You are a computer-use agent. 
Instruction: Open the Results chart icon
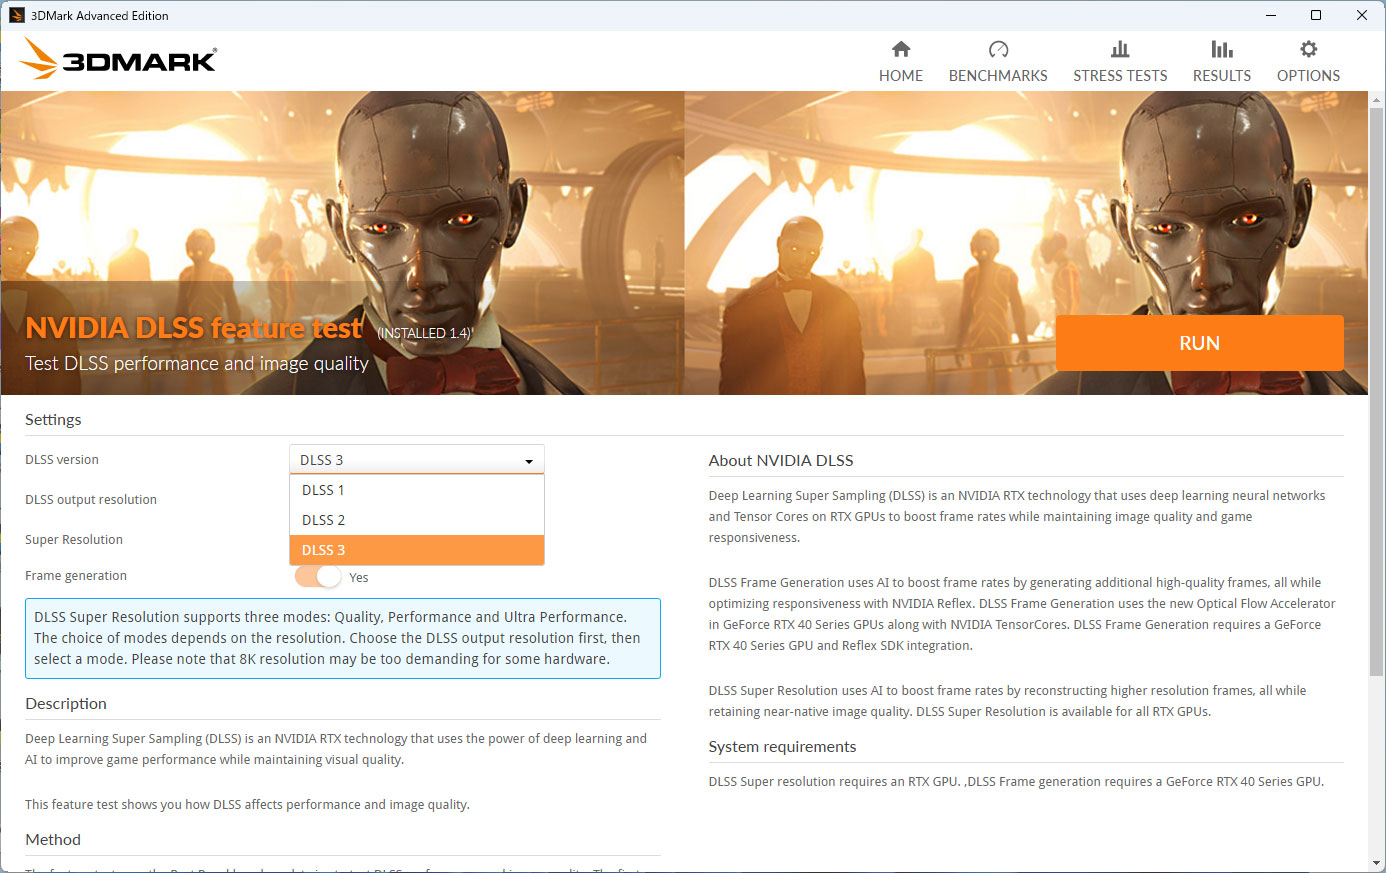point(1221,49)
